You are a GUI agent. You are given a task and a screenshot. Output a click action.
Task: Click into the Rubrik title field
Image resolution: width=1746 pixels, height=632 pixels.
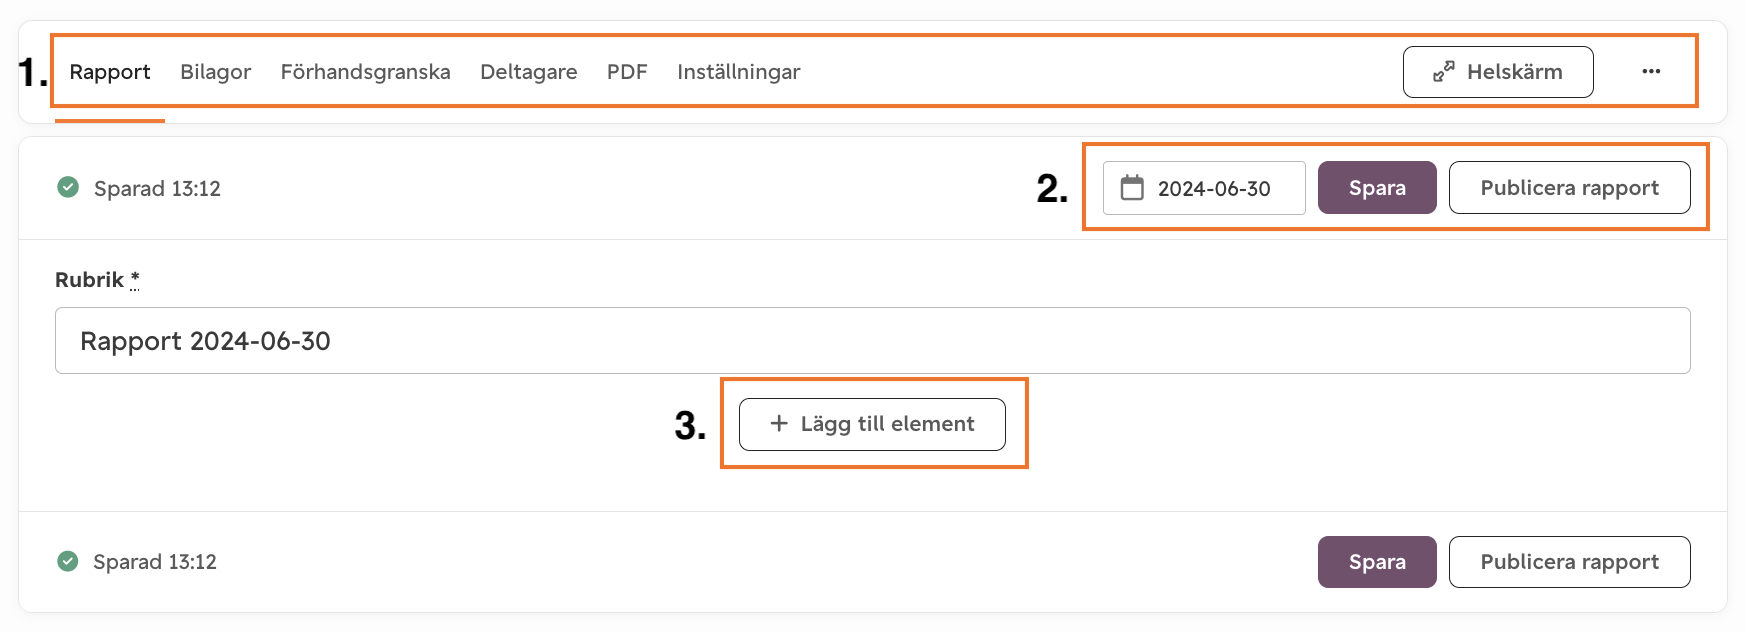coord(873,341)
